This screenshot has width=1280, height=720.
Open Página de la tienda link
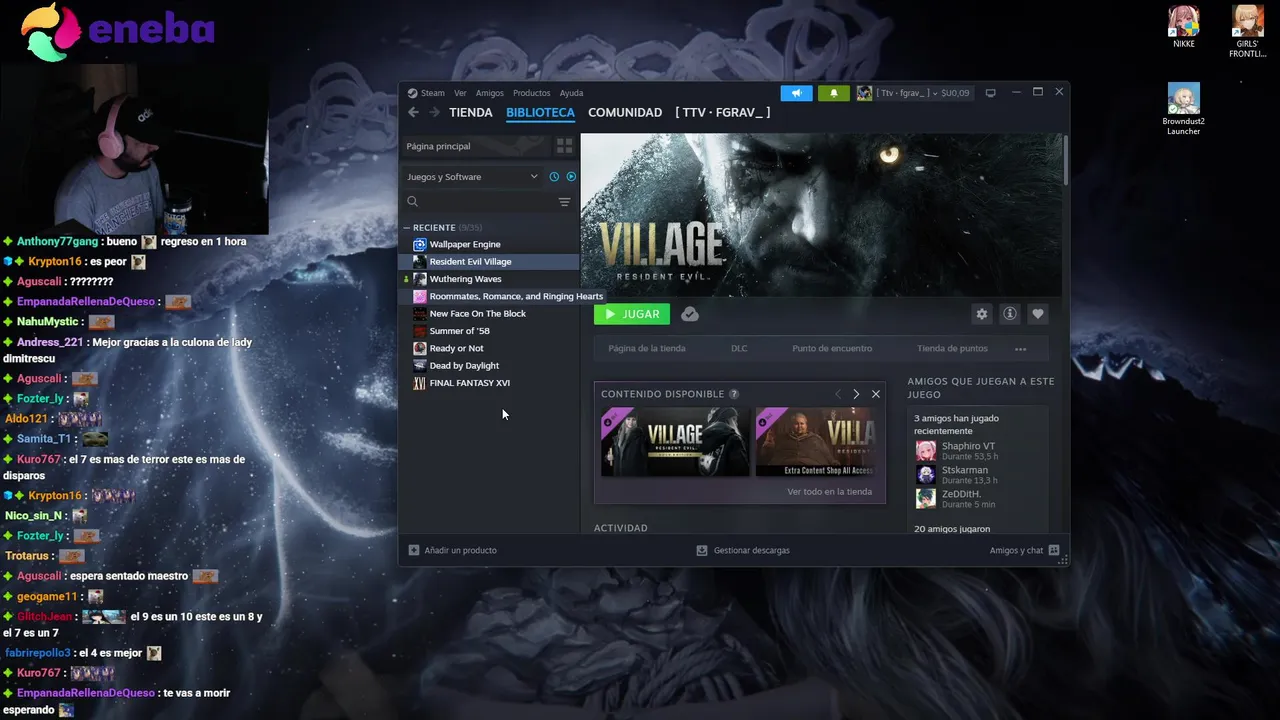pyautogui.click(x=647, y=349)
